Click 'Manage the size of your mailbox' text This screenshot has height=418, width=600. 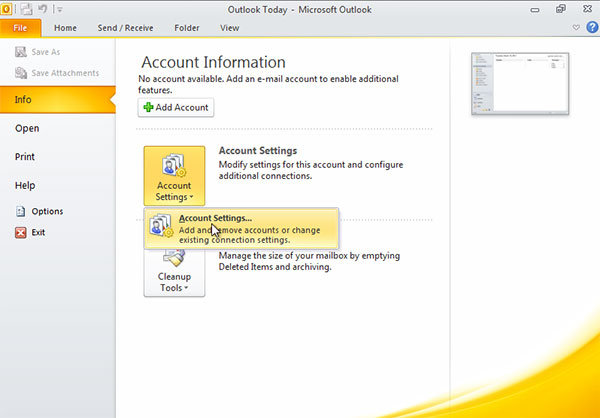[x=309, y=261]
